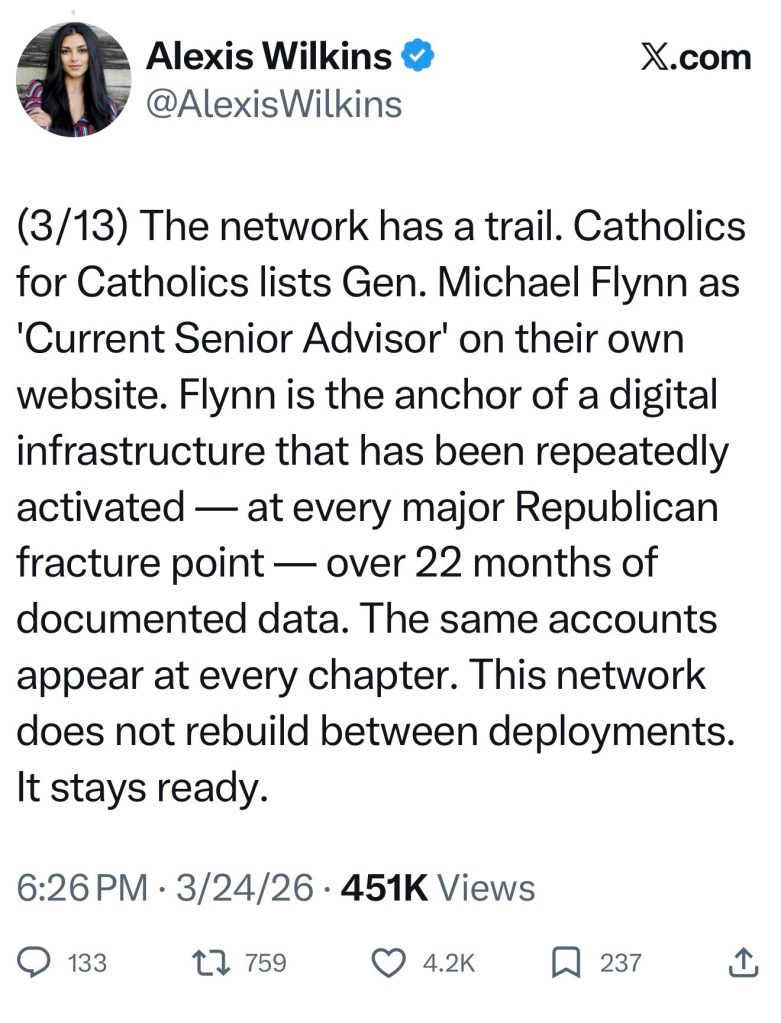Click the 4.2K likes count

click(448, 963)
